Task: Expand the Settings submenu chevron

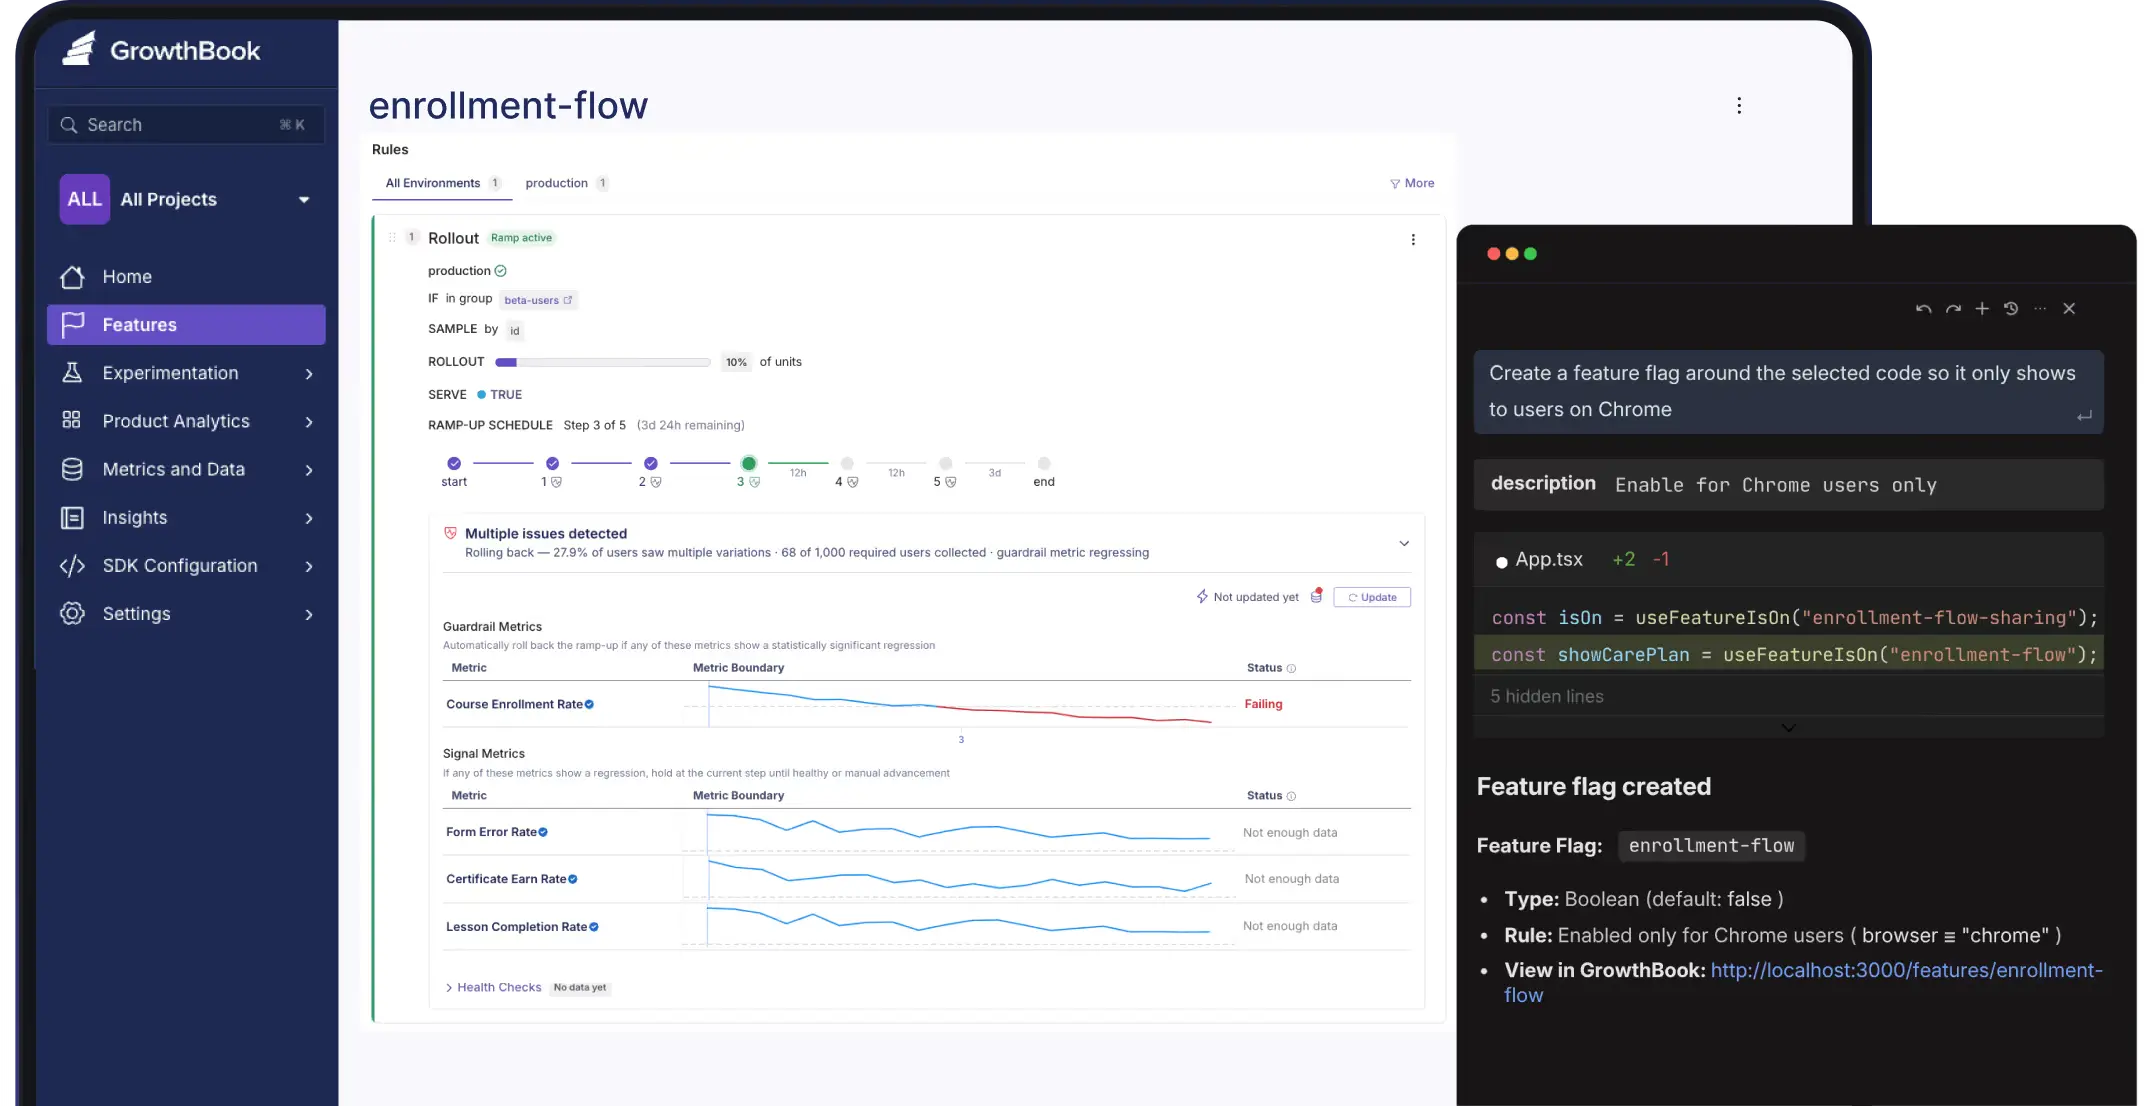Action: click(x=309, y=615)
